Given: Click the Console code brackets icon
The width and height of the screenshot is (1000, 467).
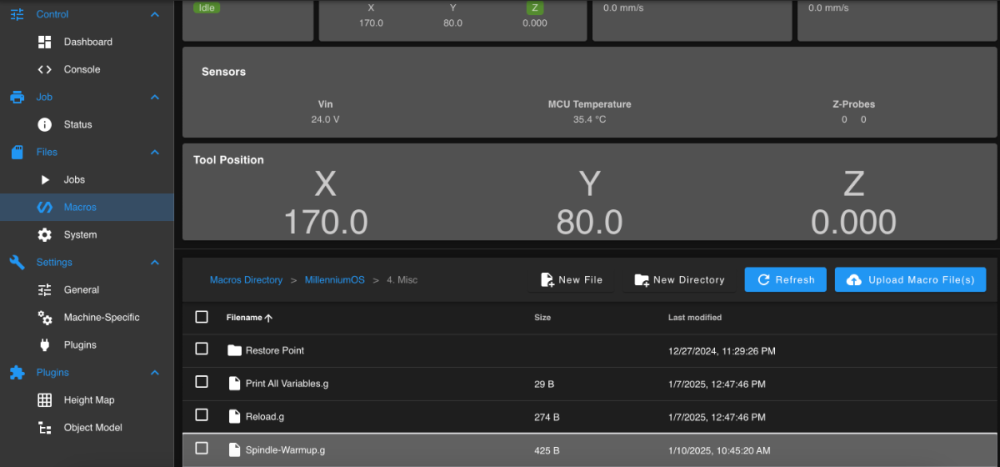Looking at the screenshot, I should (45, 70).
